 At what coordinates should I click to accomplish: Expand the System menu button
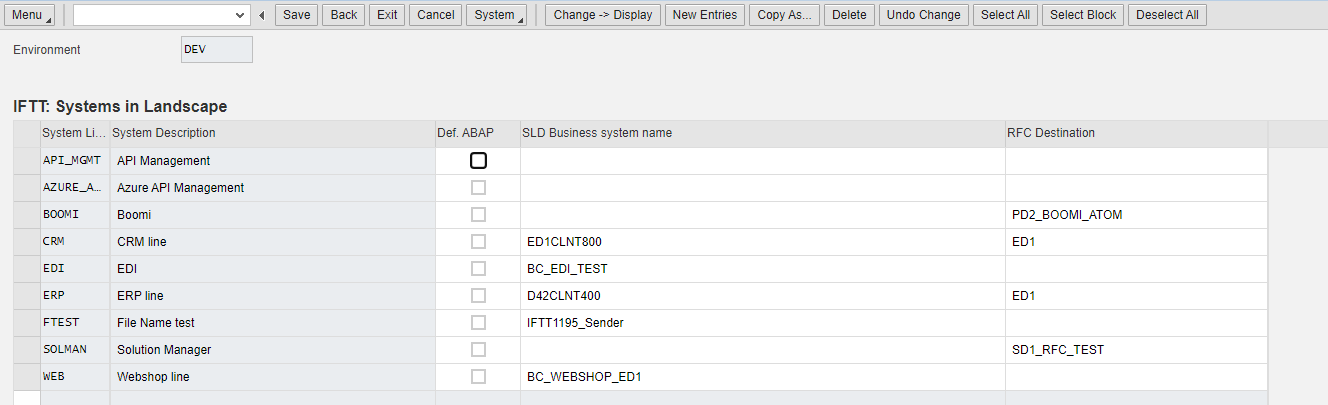pyautogui.click(x=496, y=15)
